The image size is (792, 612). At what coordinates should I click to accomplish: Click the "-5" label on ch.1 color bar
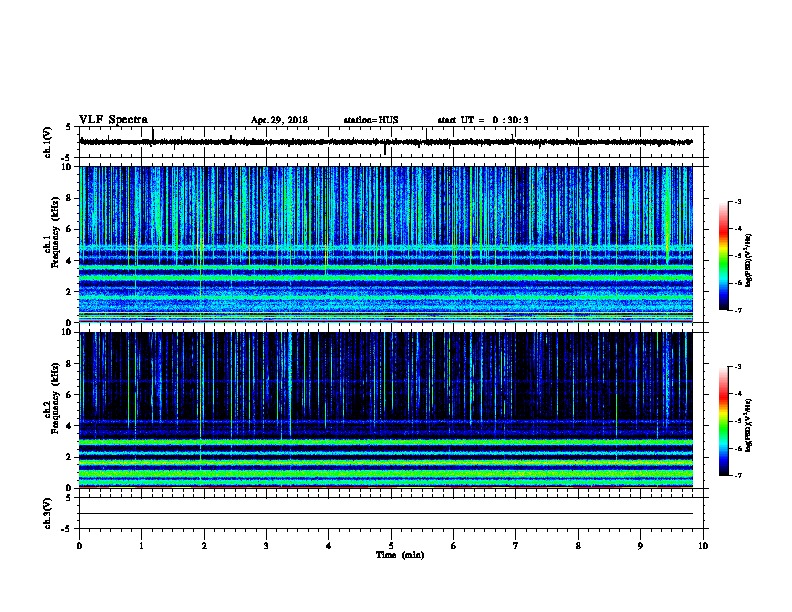click(x=737, y=256)
